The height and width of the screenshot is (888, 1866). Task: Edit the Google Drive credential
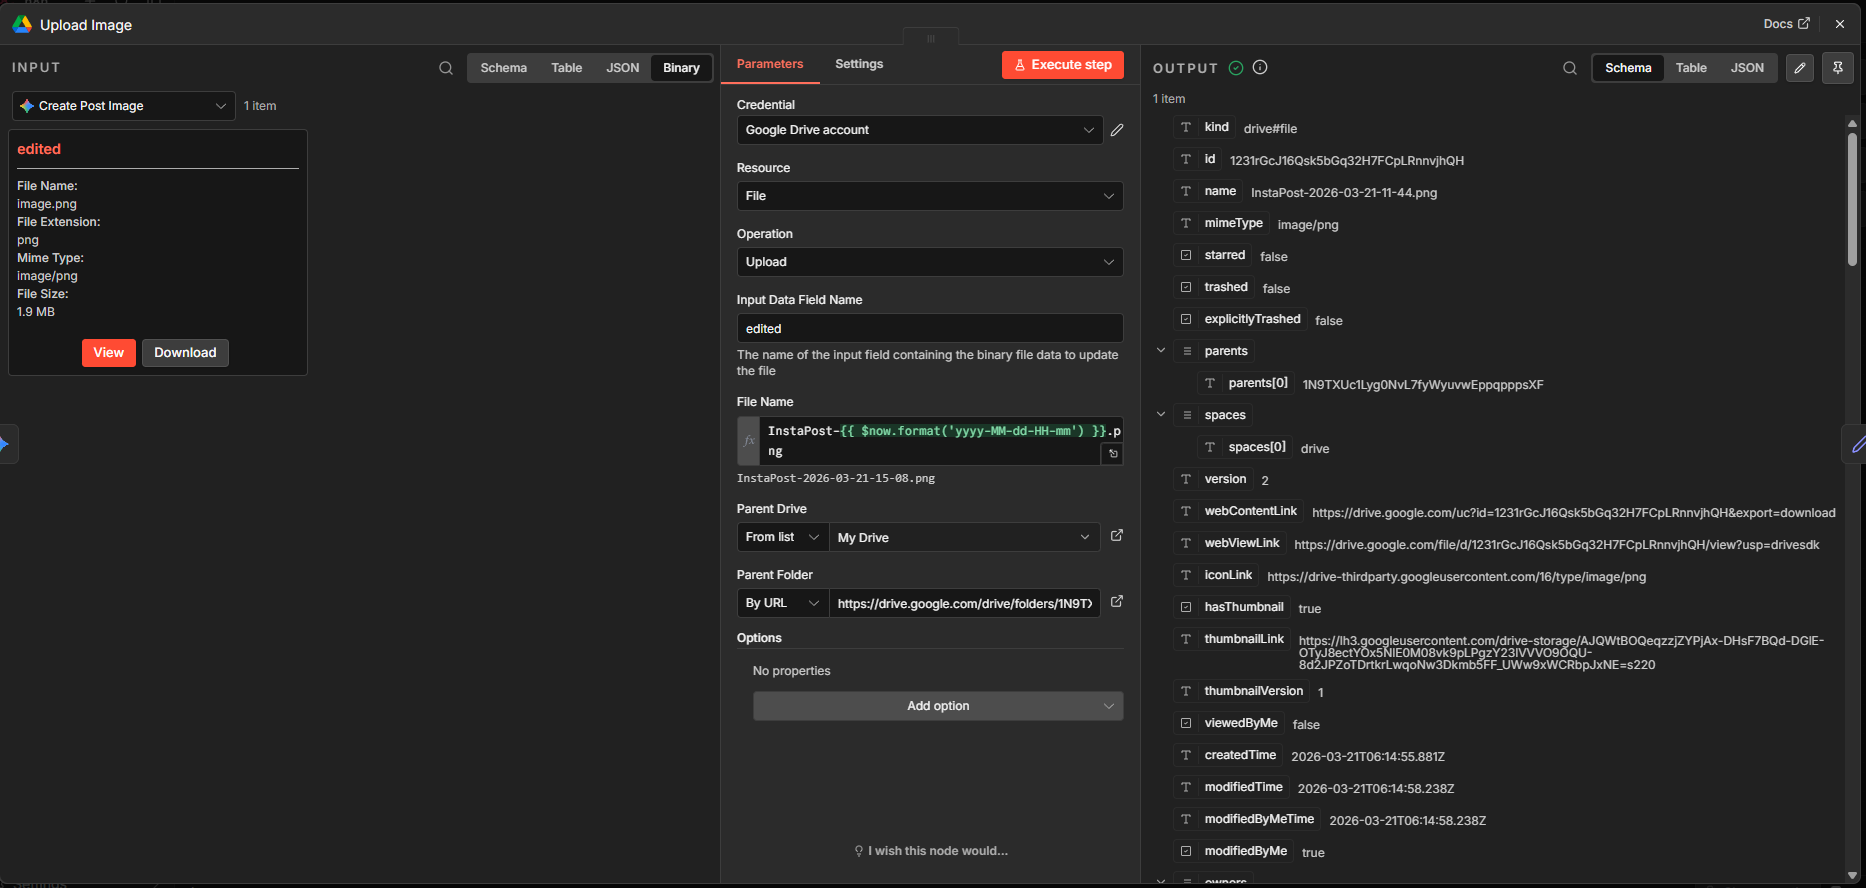[1117, 130]
